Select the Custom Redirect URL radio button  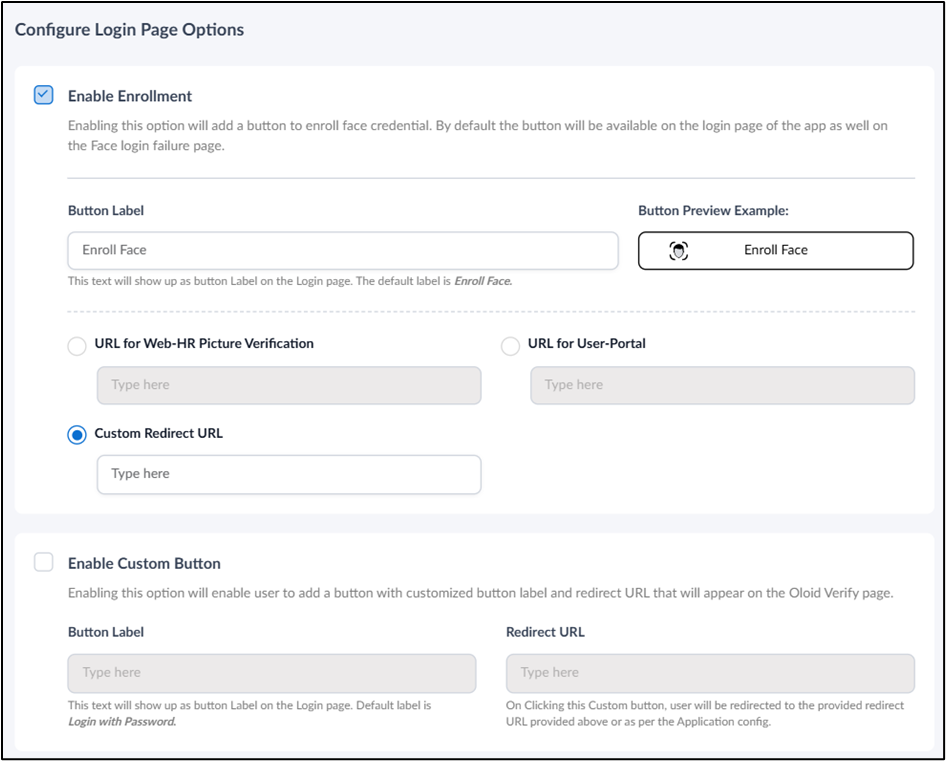77,435
